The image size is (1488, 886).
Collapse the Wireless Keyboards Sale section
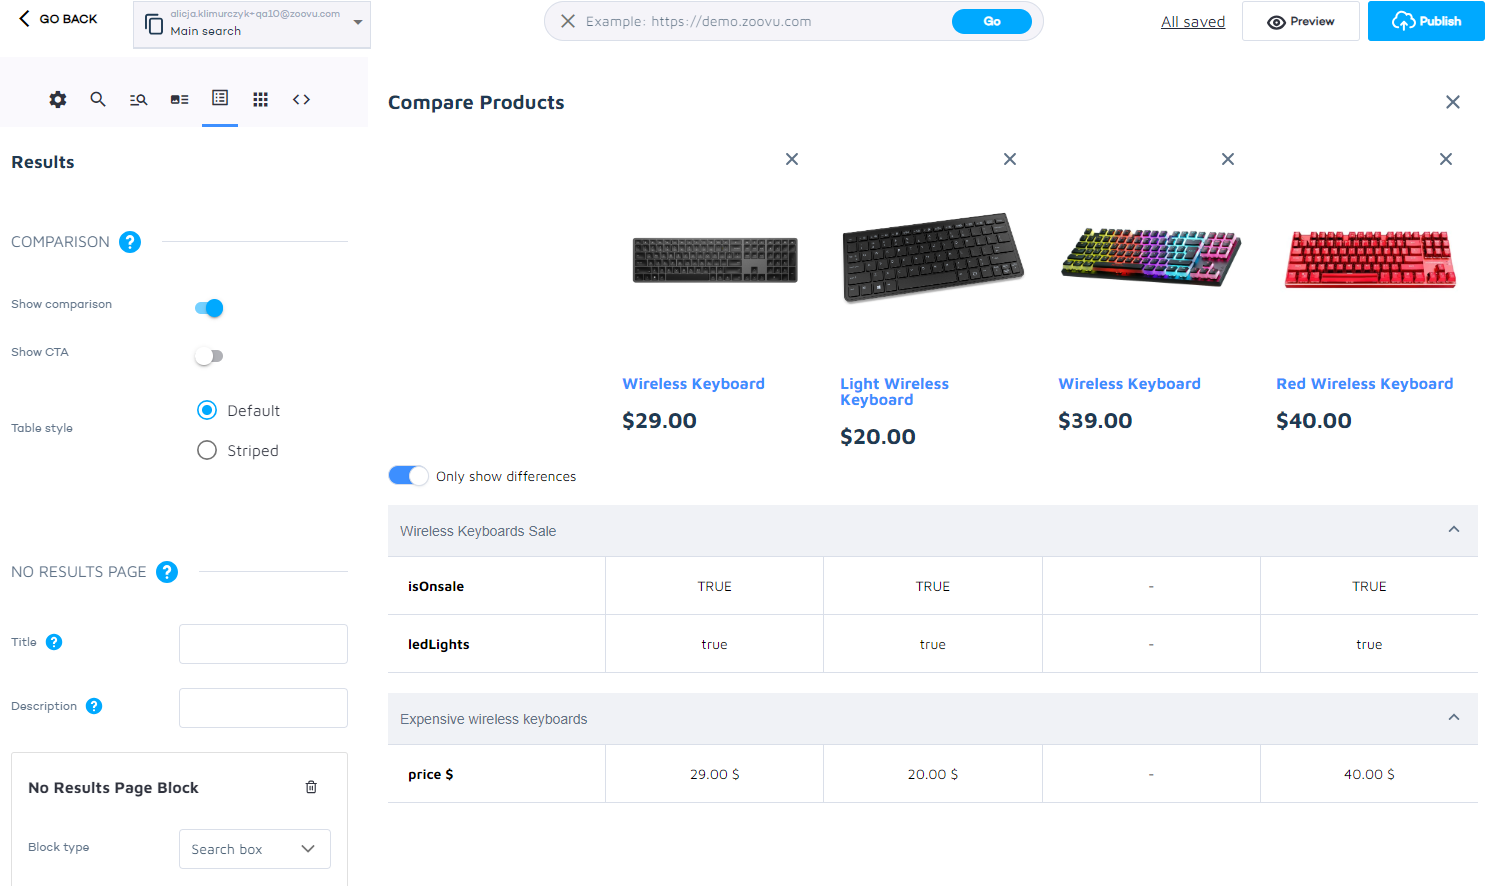pyautogui.click(x=1454, y=530)
